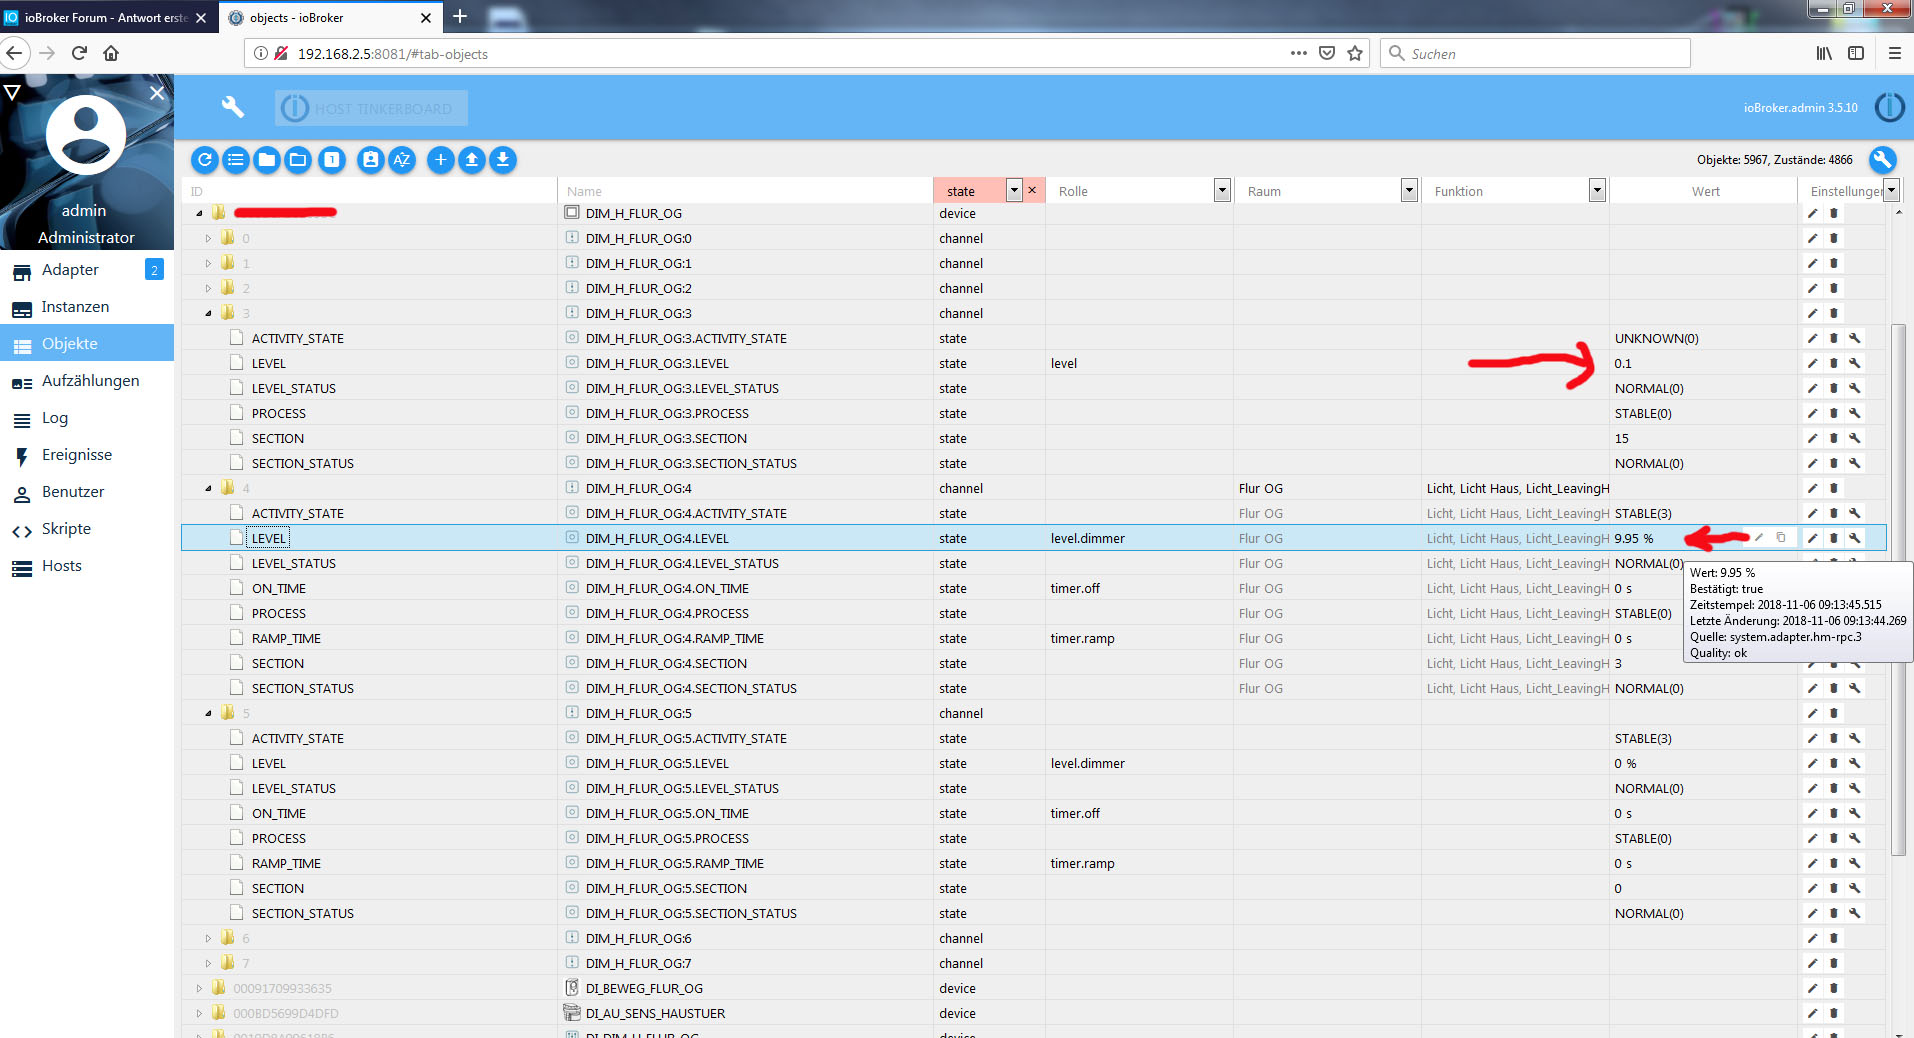Sort objects alphabetically with AZ button
The width and height of the screenshot is (1914, 1038).
[x=402, y=160]
